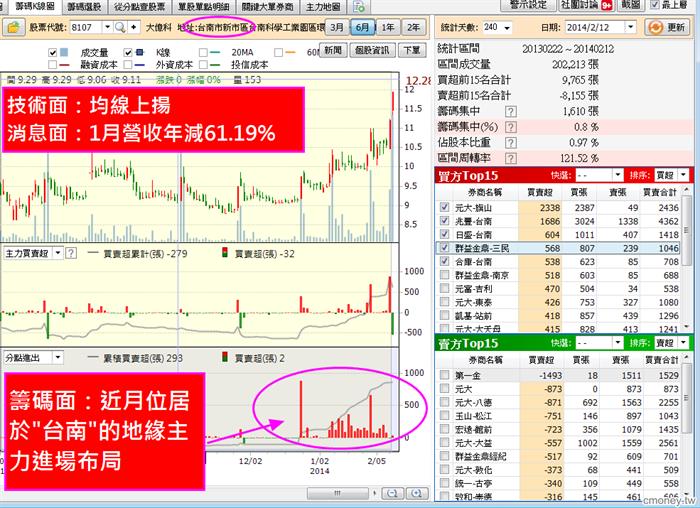
Task: Select the 群益金鼎-三民 broker row name
Action: click(x=482, y=248)
